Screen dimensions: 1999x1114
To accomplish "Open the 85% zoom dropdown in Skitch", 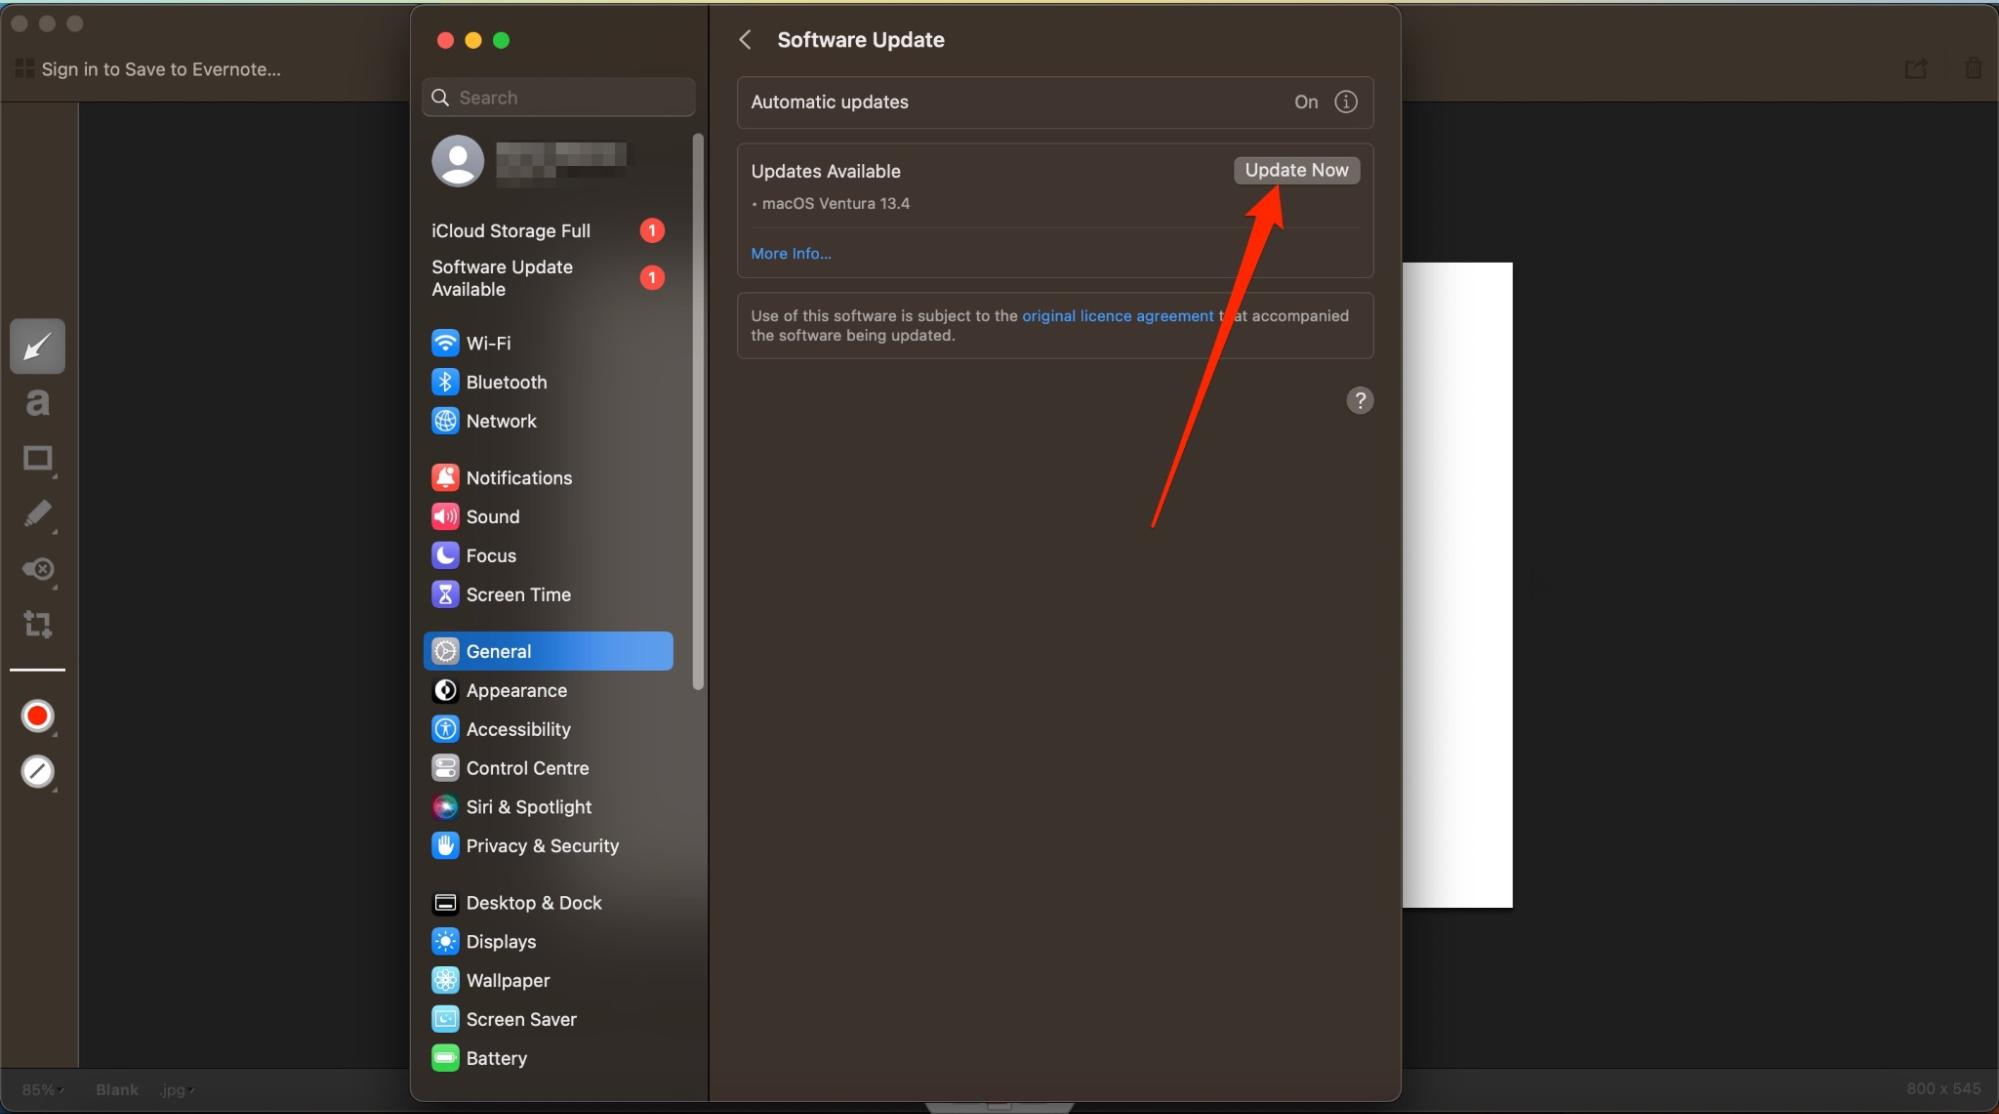I will tap(42, 1089).
